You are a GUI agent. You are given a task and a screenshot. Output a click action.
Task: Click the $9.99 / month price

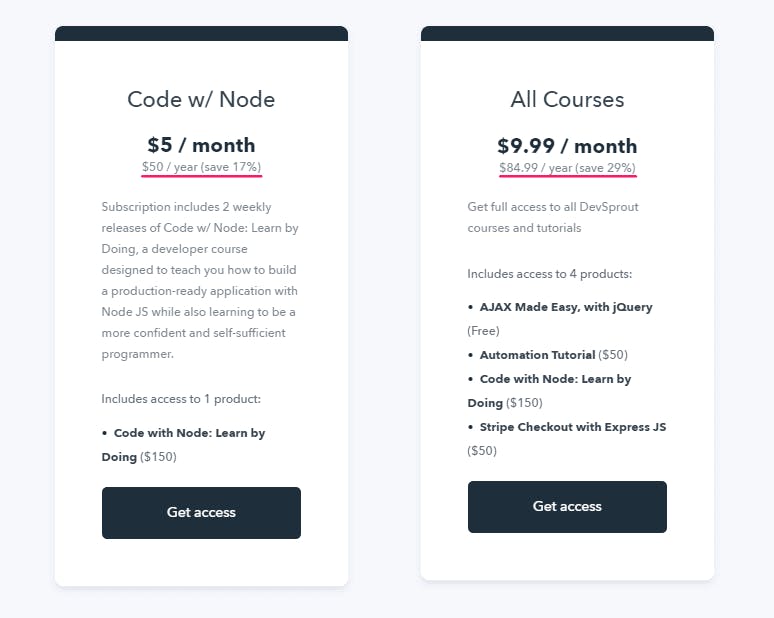pos(567,146)
